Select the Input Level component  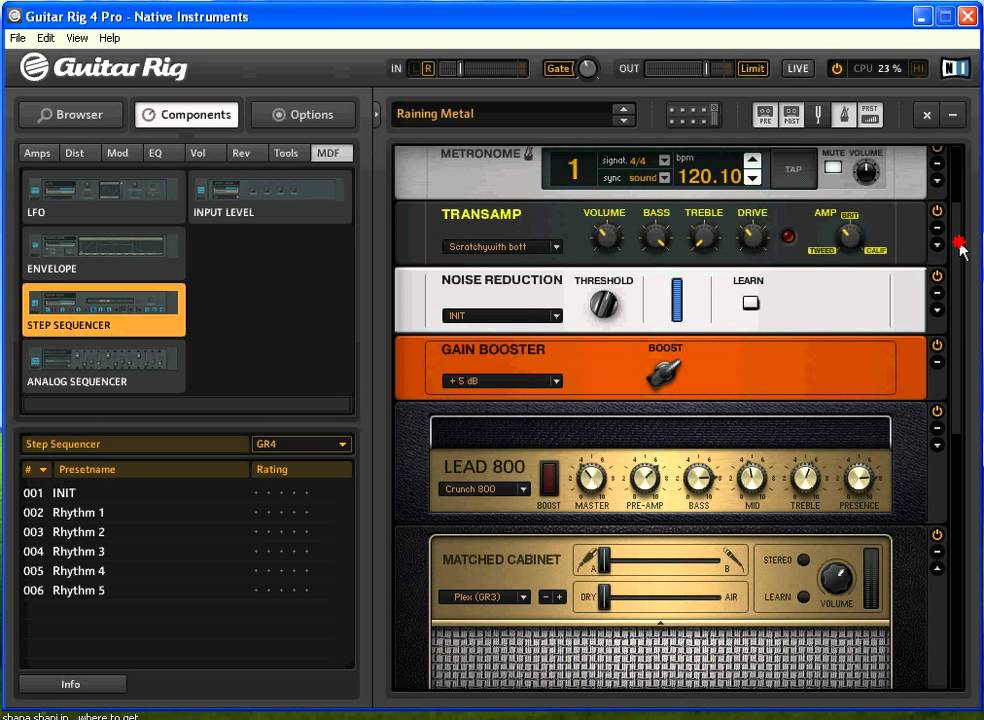[x=270, y=197]
